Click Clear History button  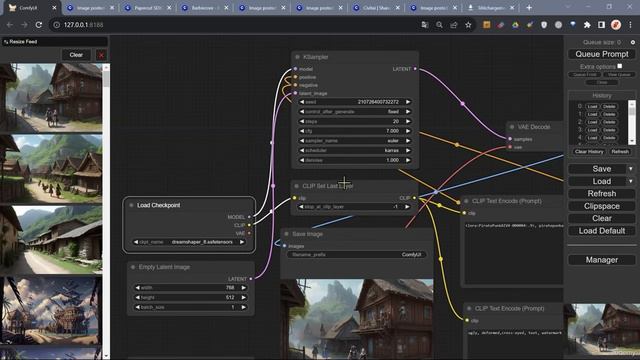click(589, 152)
